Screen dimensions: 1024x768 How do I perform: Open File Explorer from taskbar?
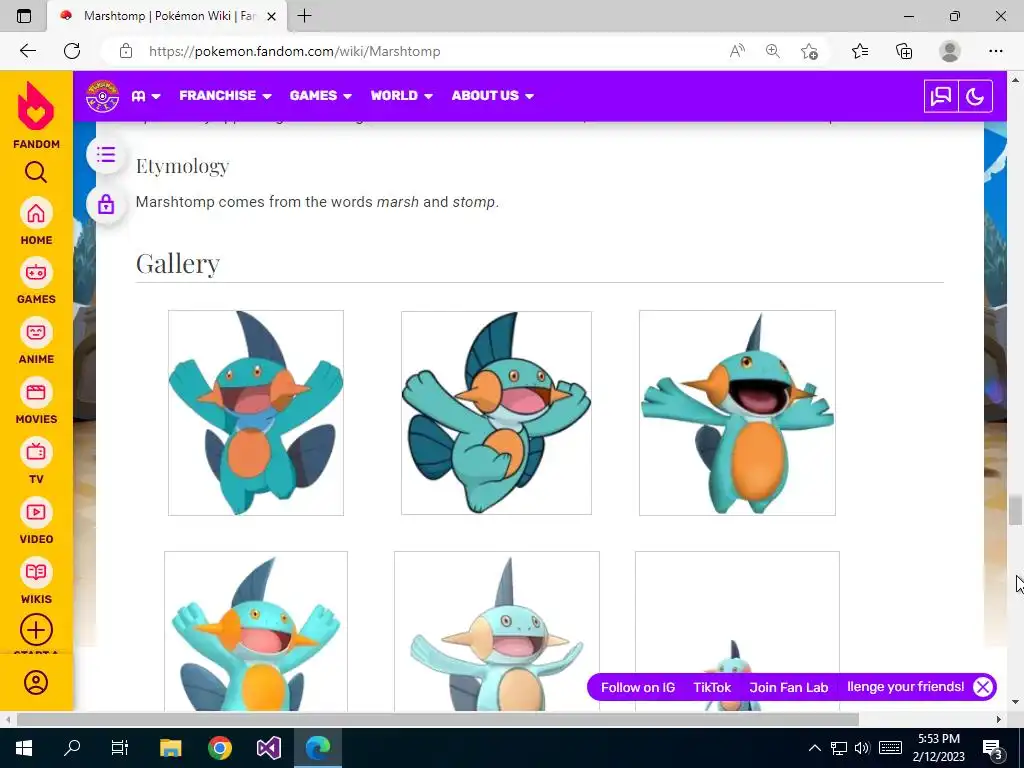tap(170, 748)
